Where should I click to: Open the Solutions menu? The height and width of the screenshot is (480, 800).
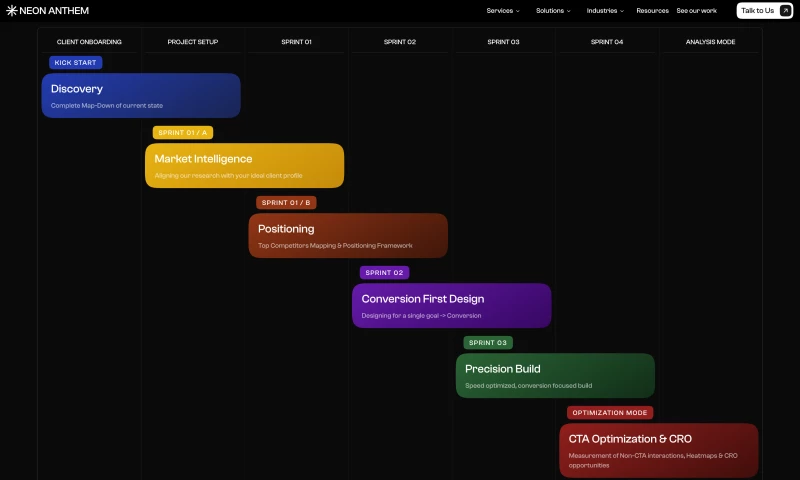click(x=553, y=11)
